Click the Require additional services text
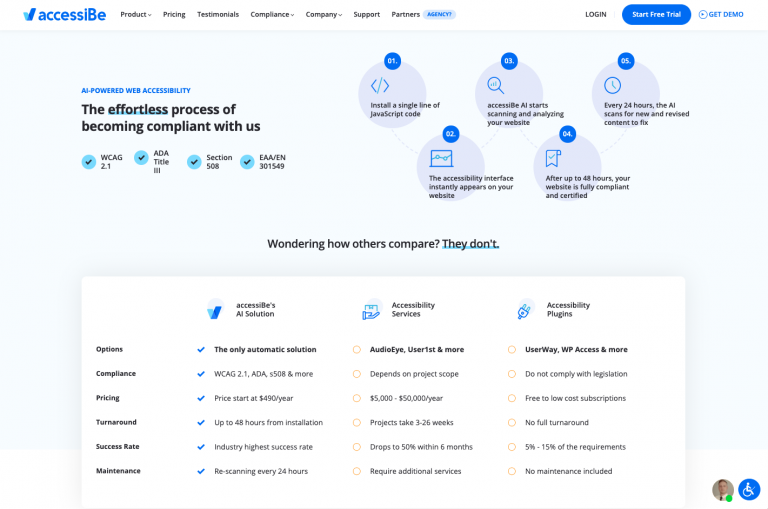This screenshot has height=509, width=768. 415,471
